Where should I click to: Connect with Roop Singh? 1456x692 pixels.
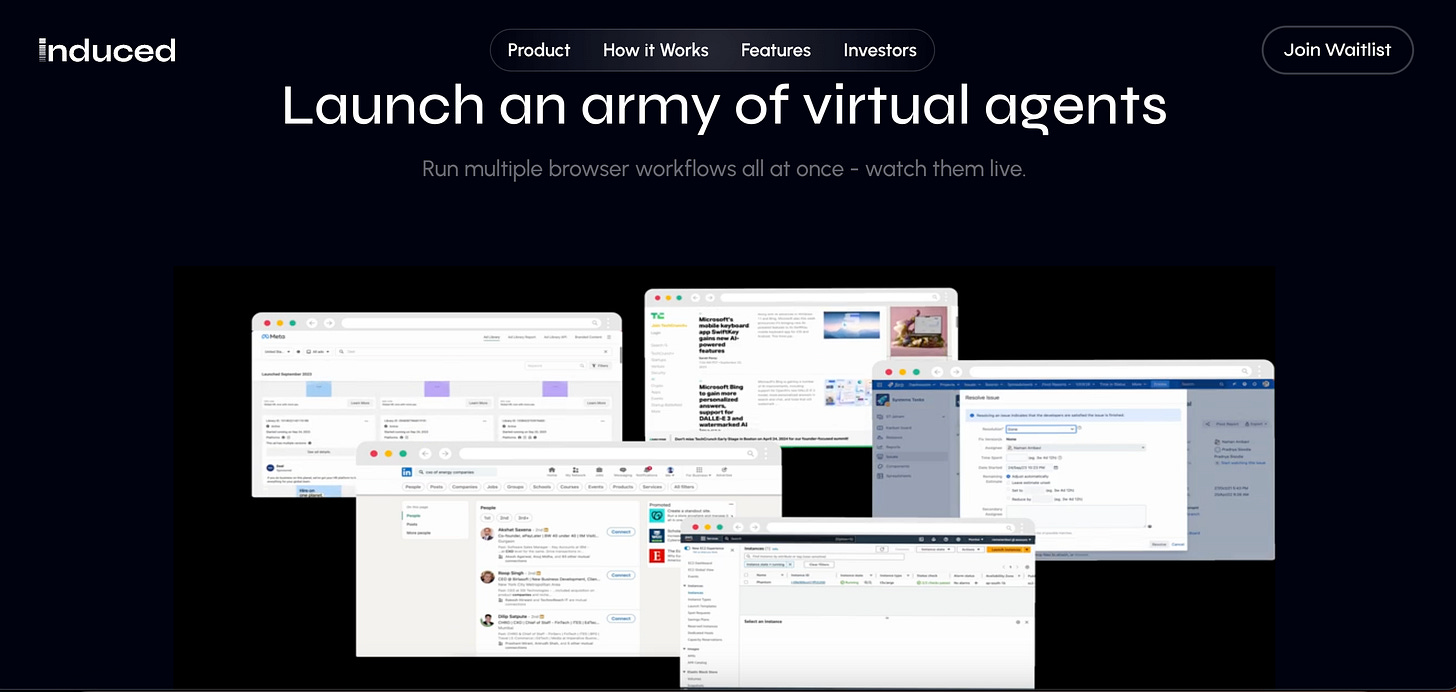(621, 575)
